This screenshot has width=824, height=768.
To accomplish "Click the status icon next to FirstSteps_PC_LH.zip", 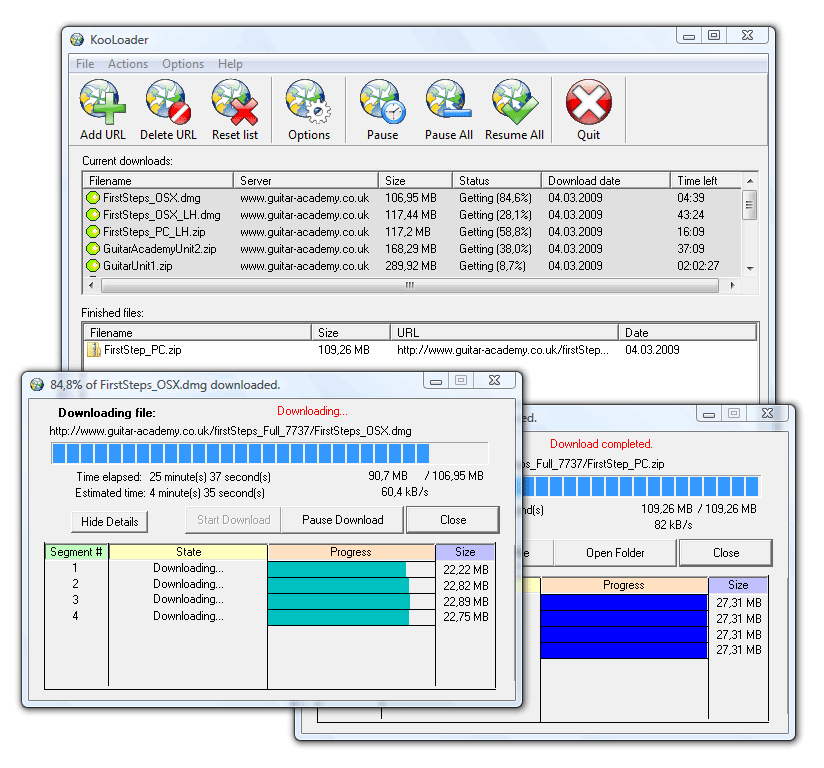I will pyautogui.click(x=93, y=231).
